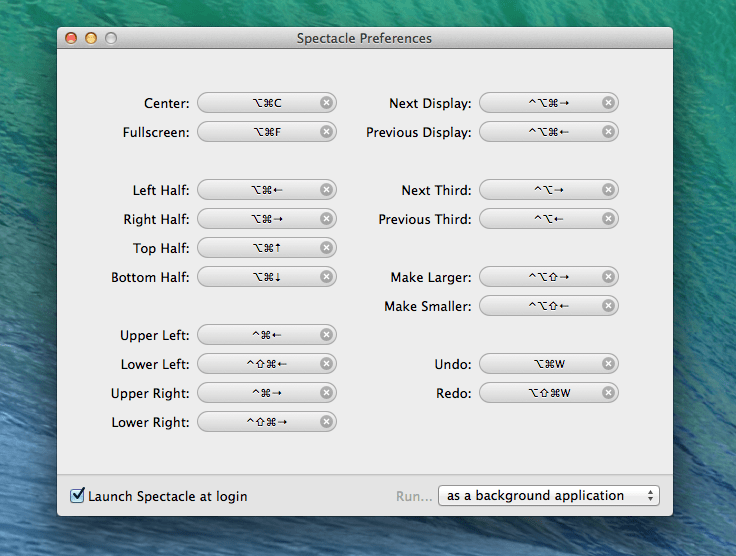Image resolution: width=736 pixels, height=556 pixels.
Task: Click the Redo shortcut field
Action: (x=549, y=393)
